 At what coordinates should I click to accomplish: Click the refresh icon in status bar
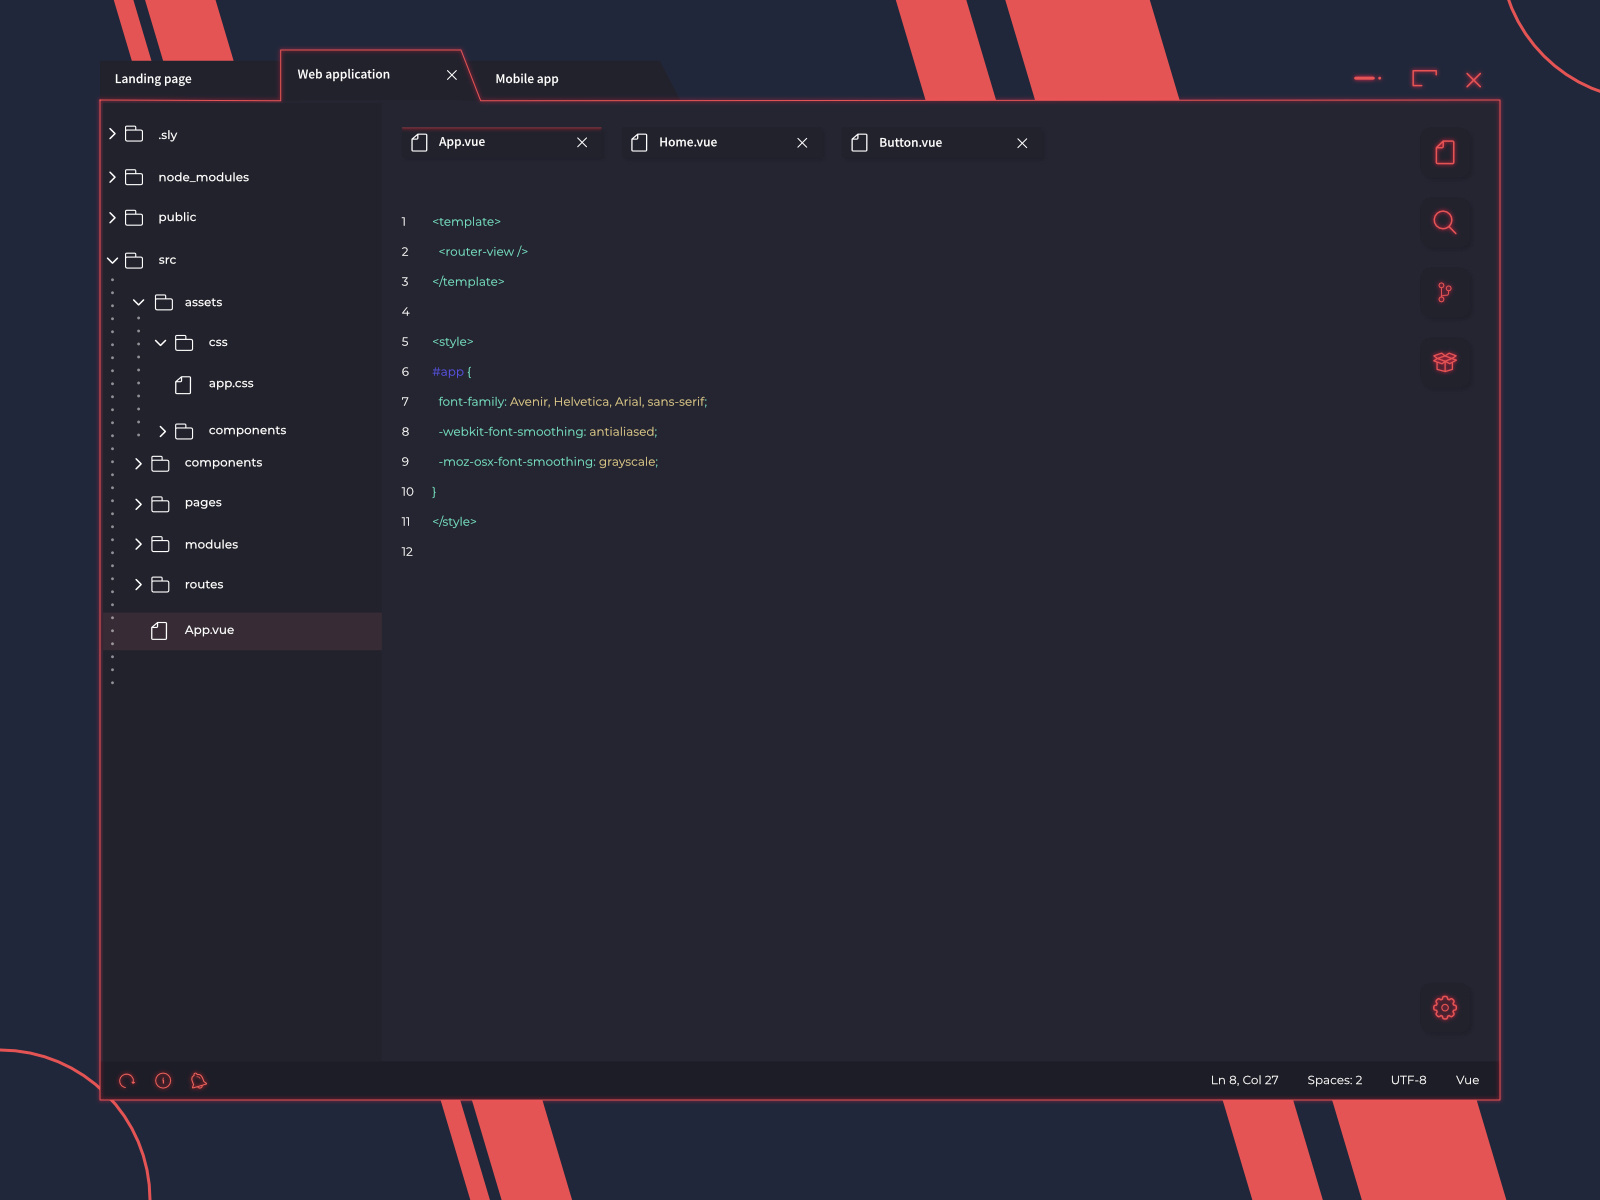pyautogui.click(x=126, y=1080)
